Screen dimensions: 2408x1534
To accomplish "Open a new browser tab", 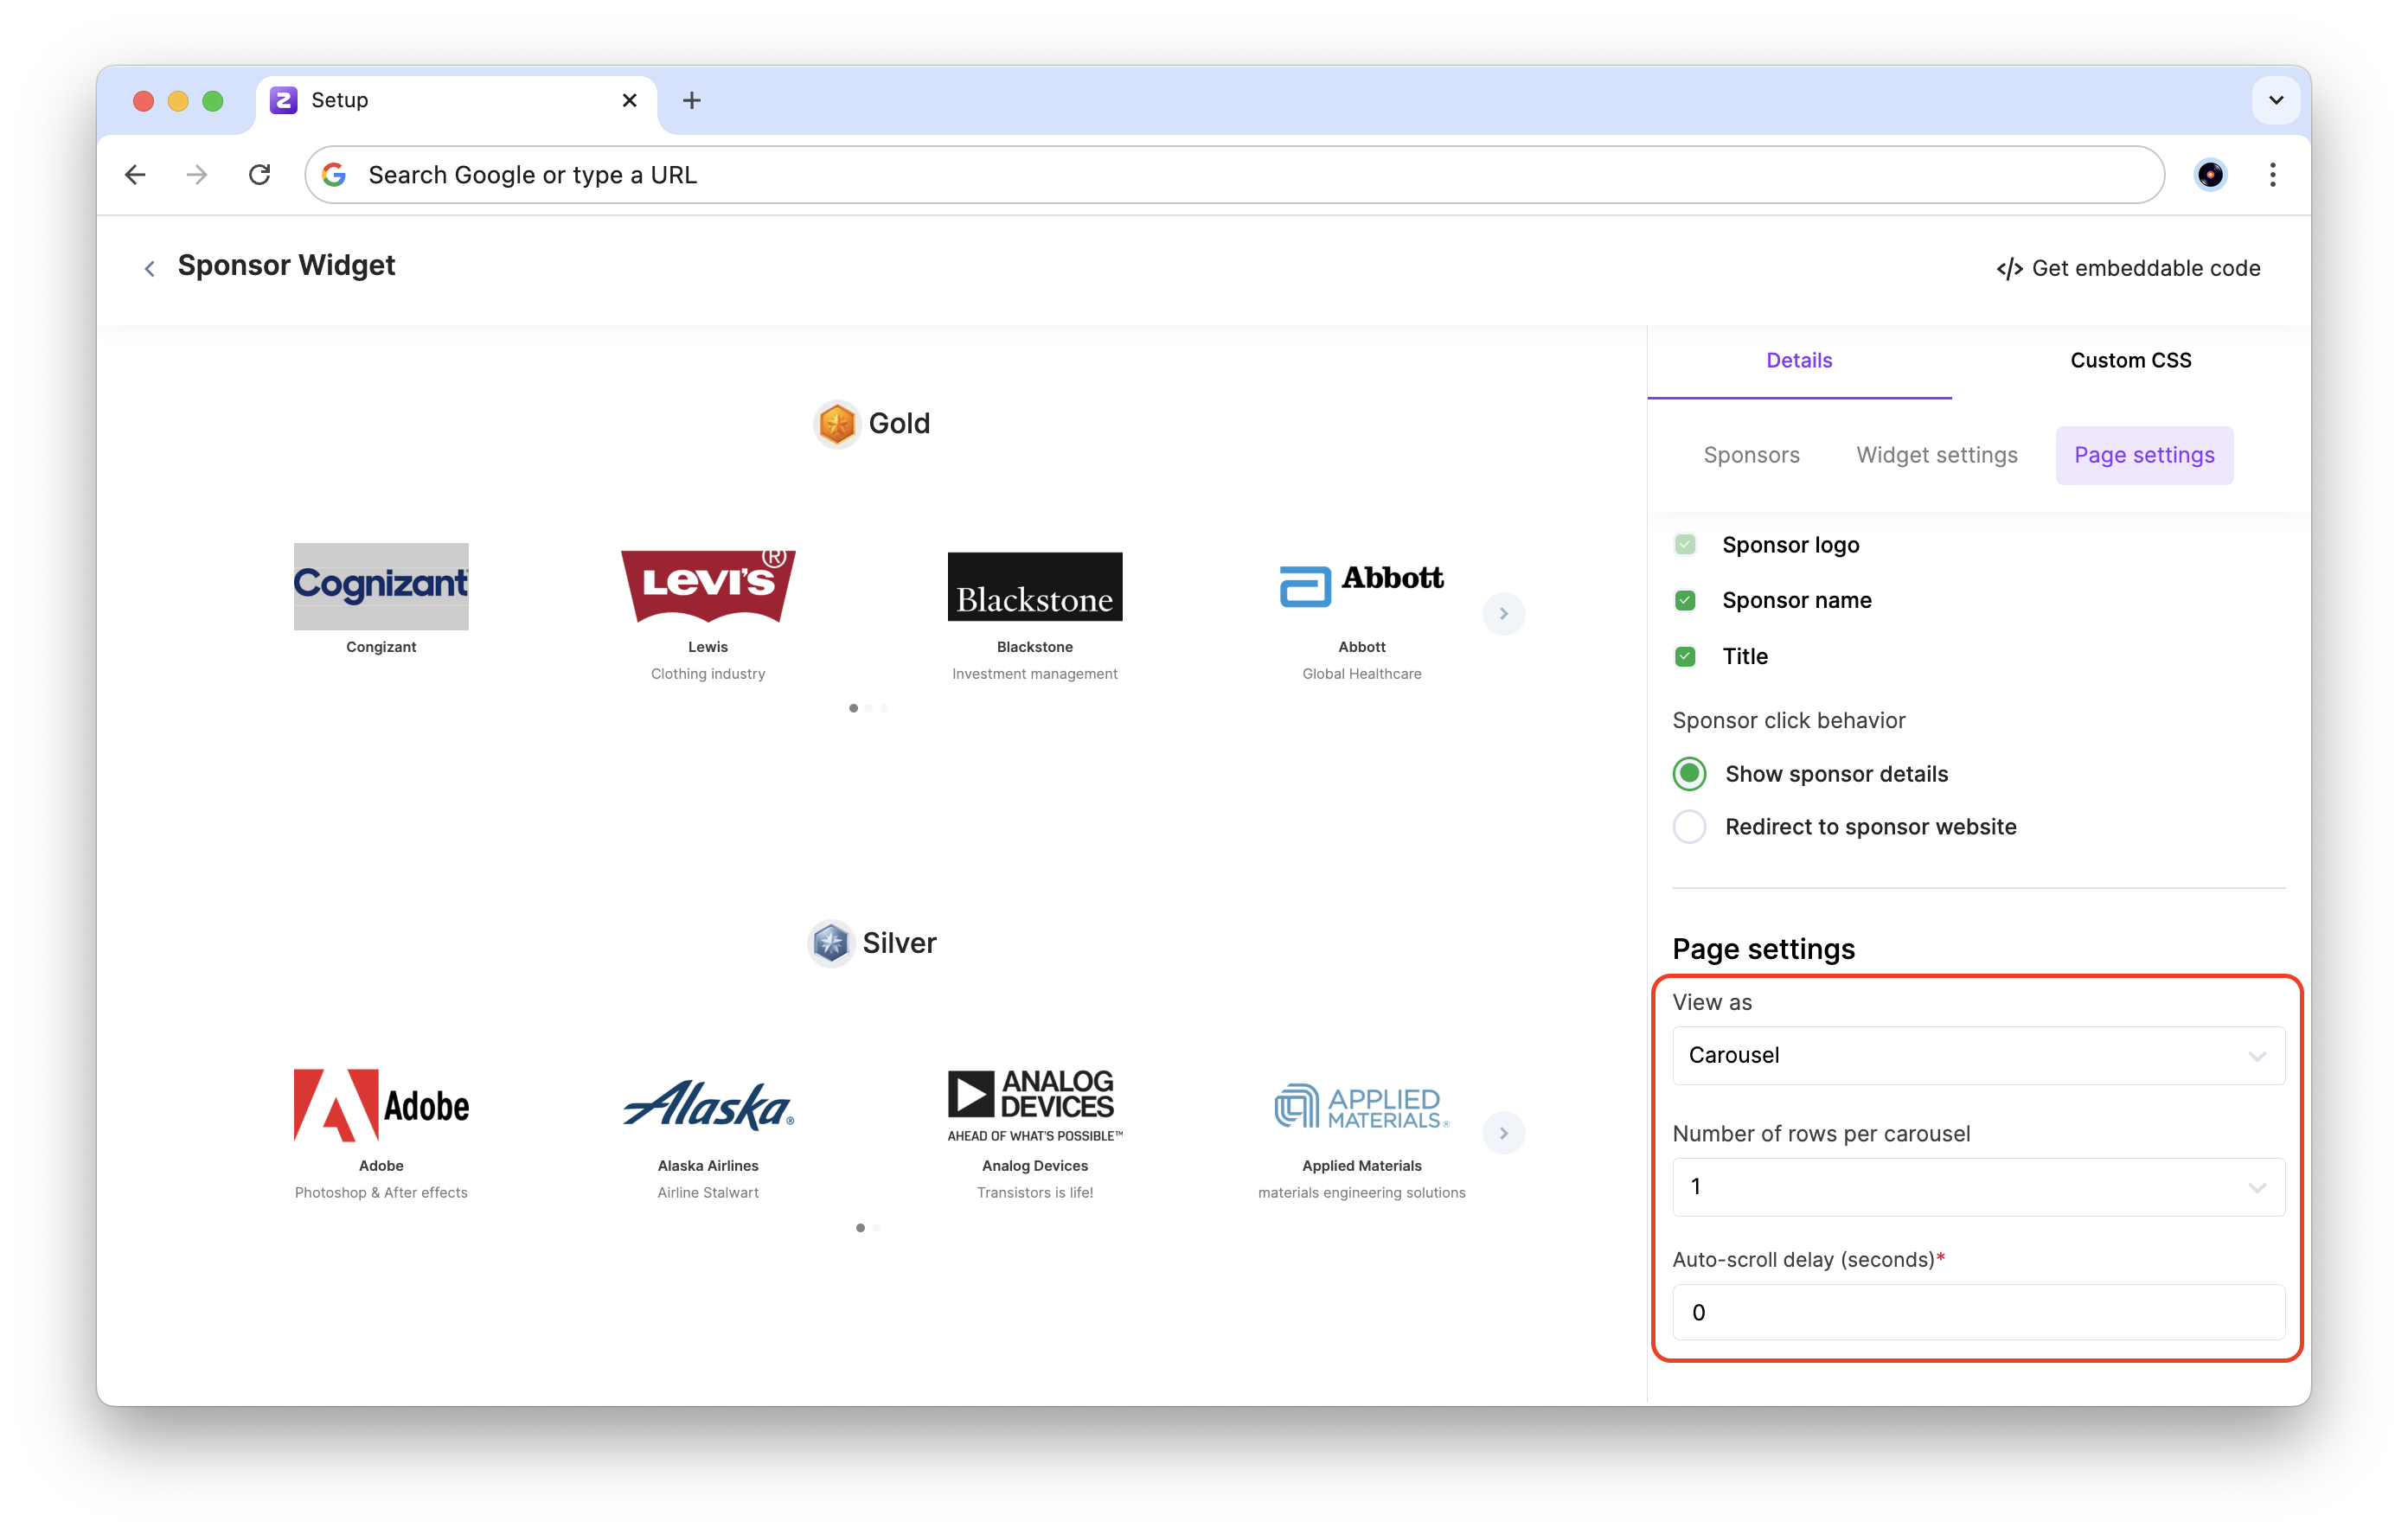I will pyautogui.click(x=691, y=100).
